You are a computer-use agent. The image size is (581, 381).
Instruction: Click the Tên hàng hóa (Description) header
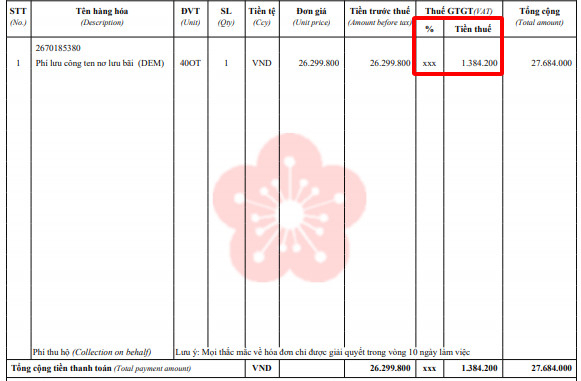point(102,17)
